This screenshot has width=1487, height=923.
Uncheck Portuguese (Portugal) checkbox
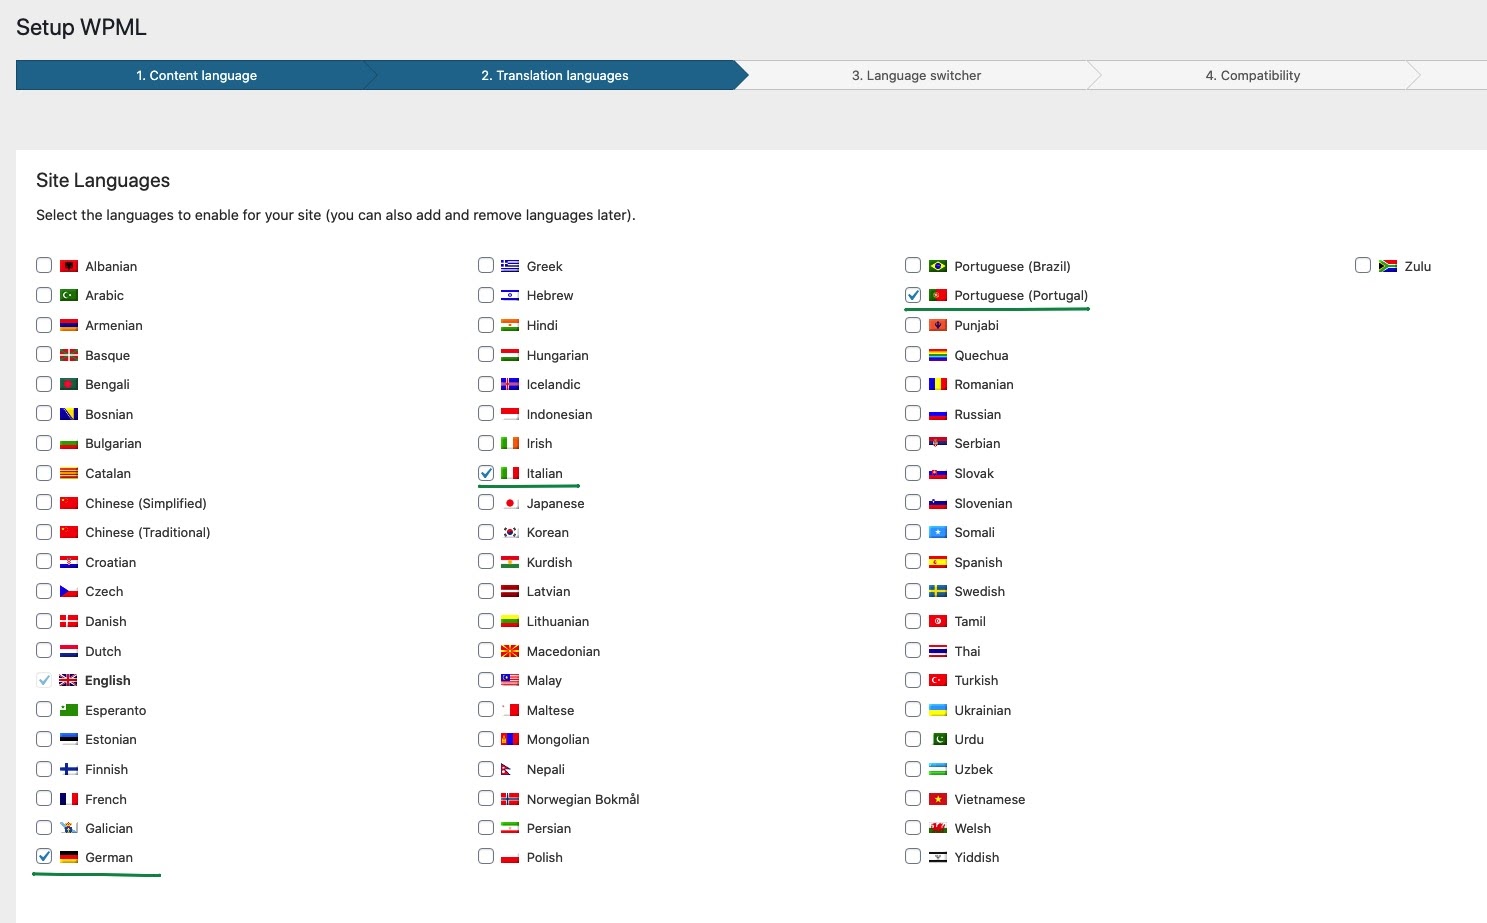coord(913,295)
